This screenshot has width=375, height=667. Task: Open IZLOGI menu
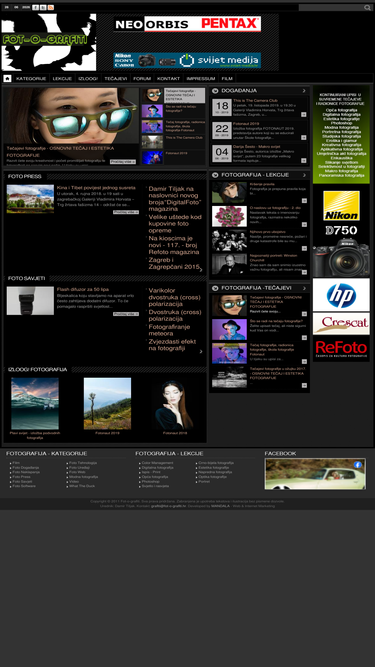[88, 79]
